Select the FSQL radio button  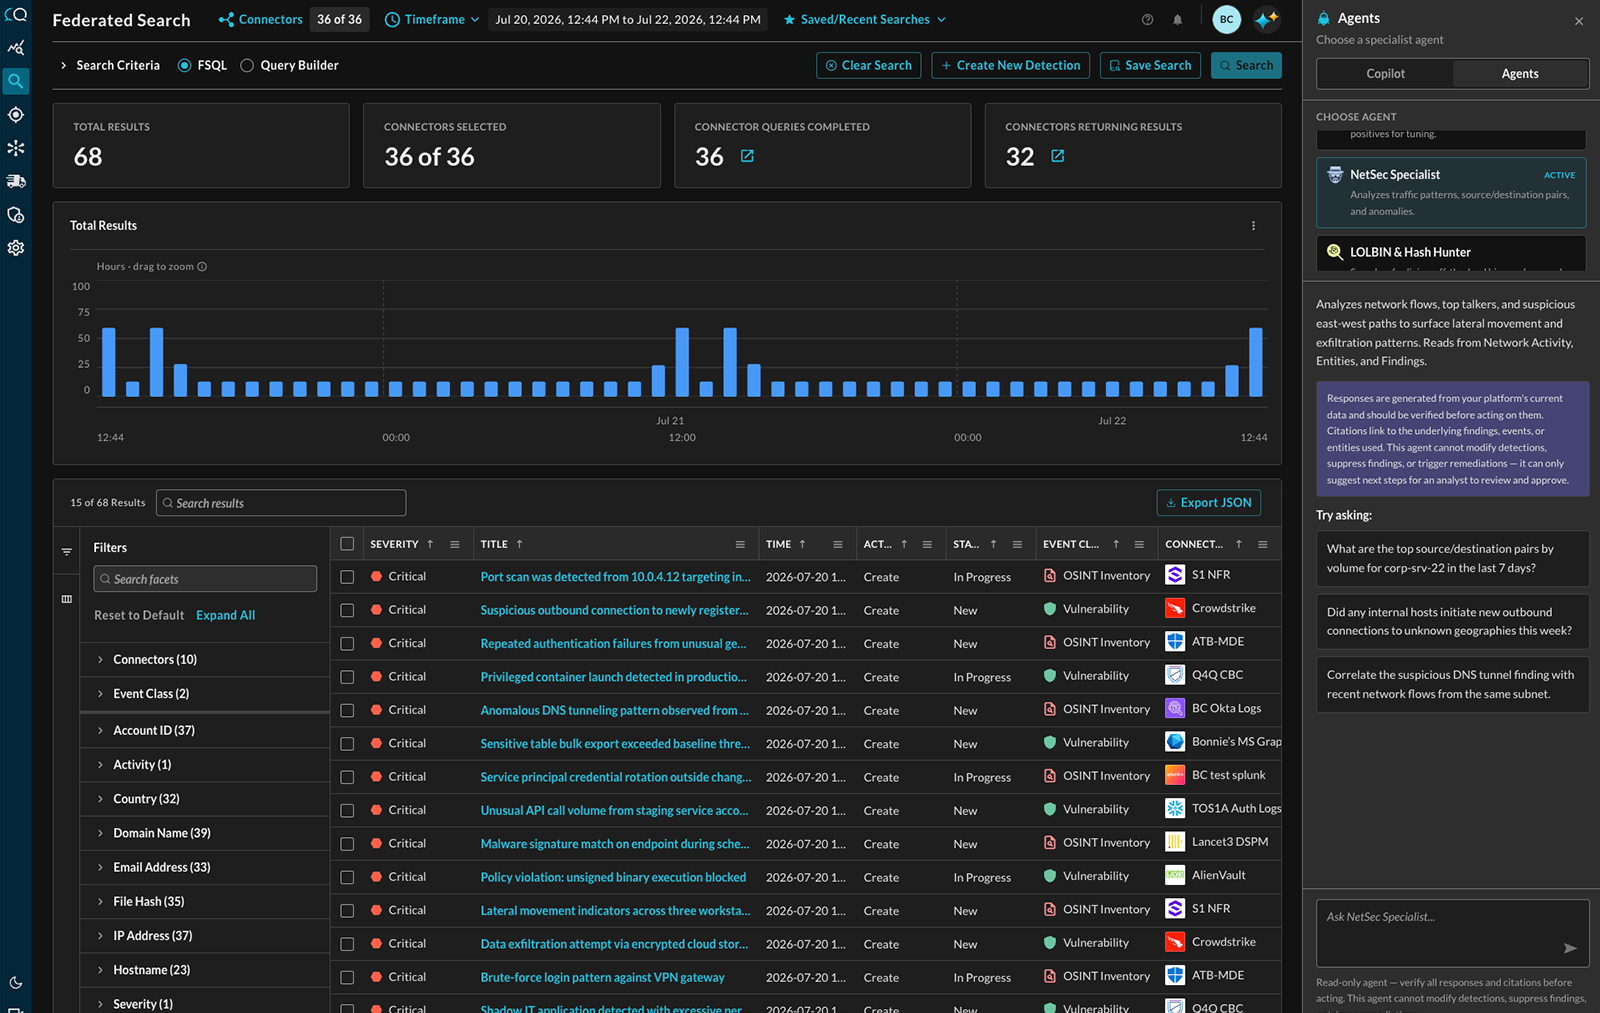[x=184, y=65]
